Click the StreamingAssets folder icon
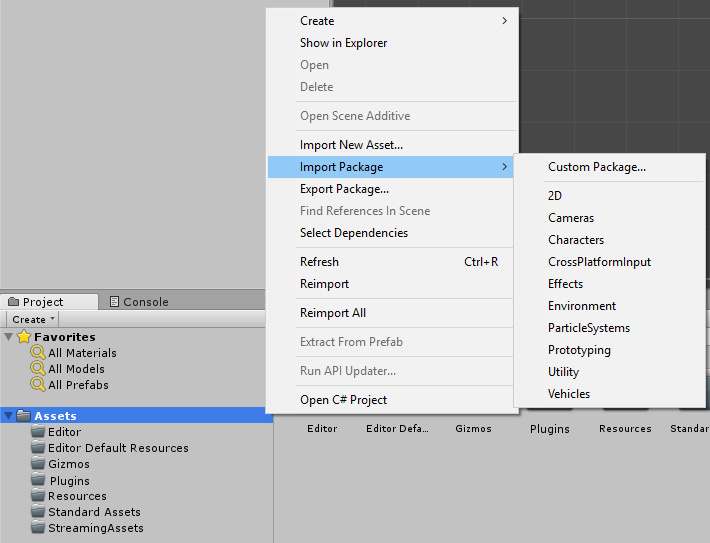710x543 pixels. 38,528
